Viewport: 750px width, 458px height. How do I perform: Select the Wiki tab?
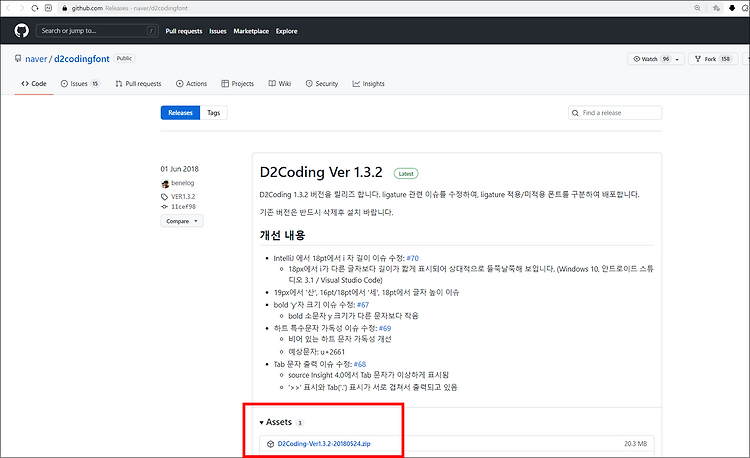click(280, 84)
